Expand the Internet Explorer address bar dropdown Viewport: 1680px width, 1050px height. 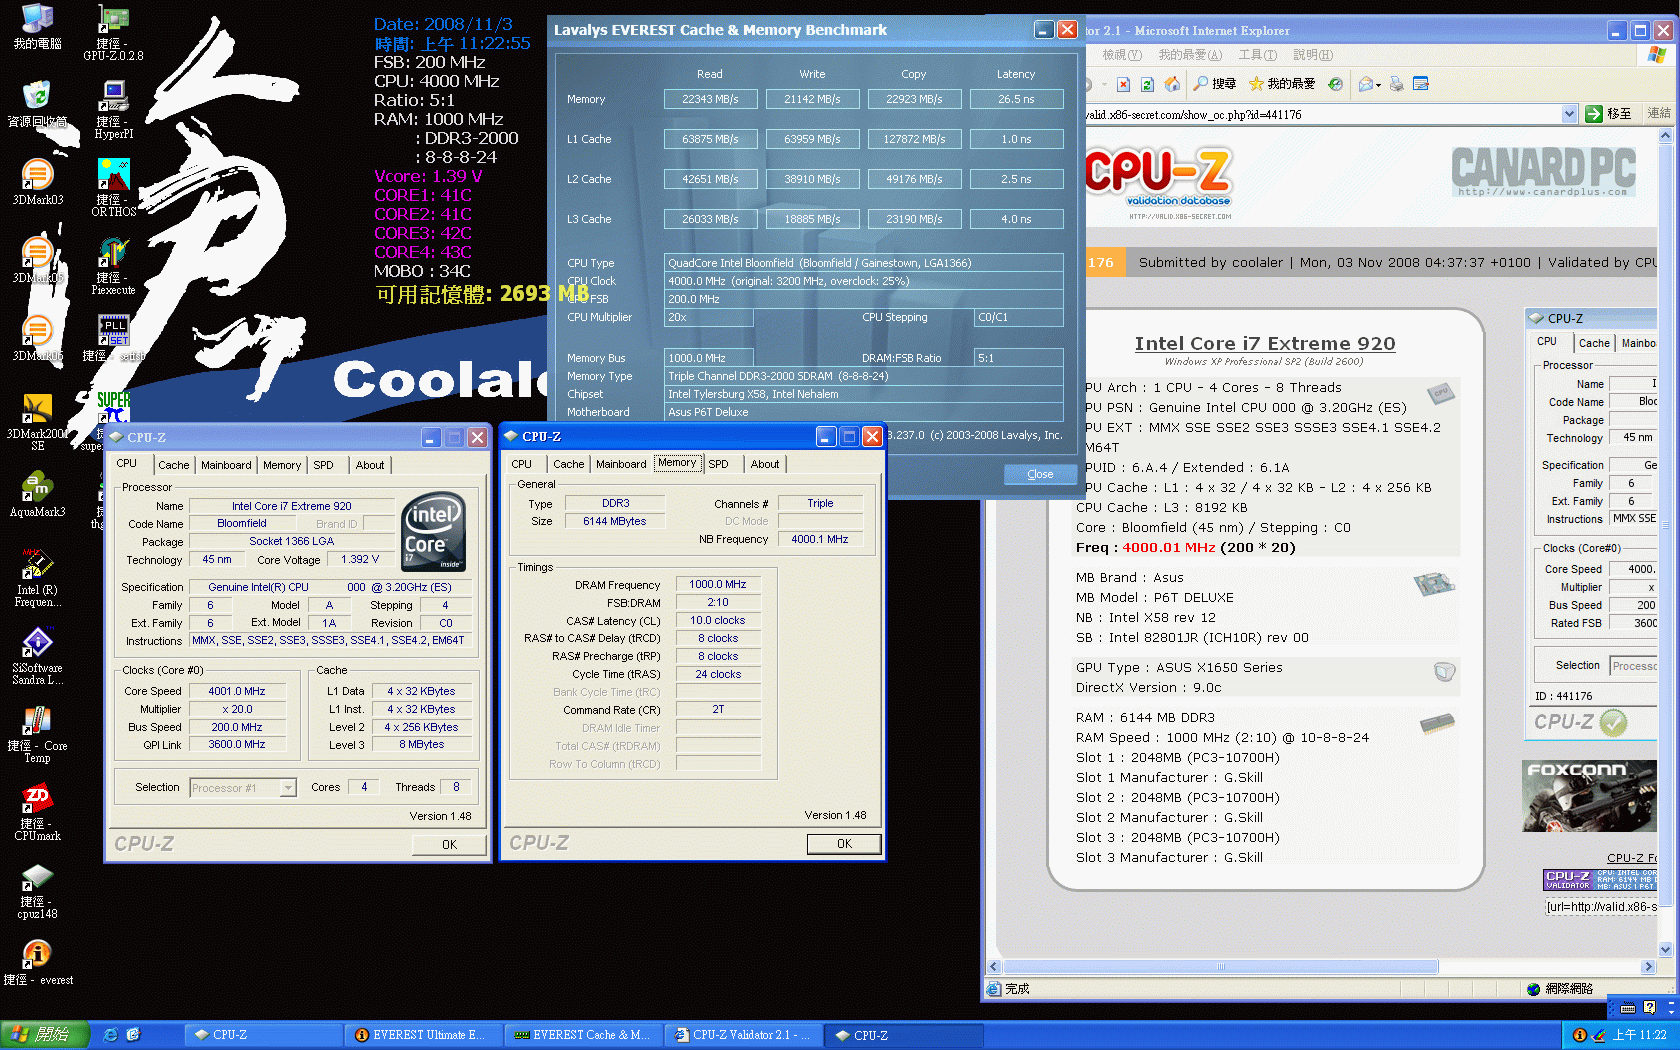1569,114
